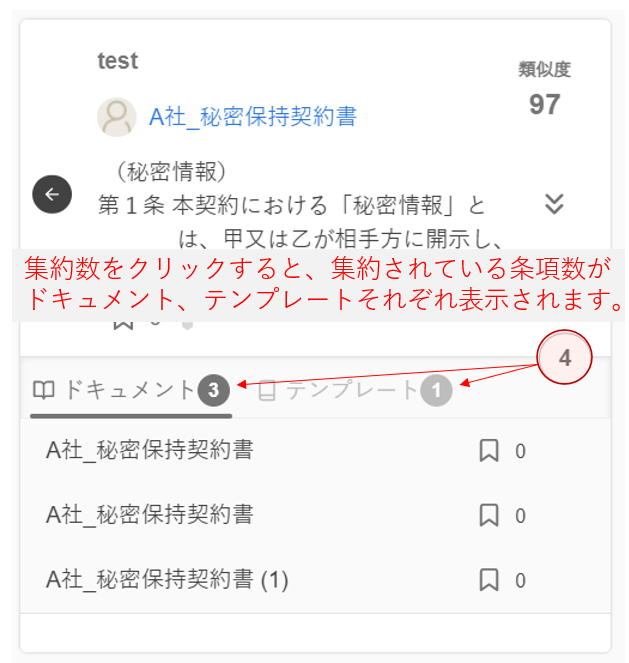Viewport: 629px width, 663px height.
Task: Click the book icon beside ドキュメント
Action: pos(44,390)
